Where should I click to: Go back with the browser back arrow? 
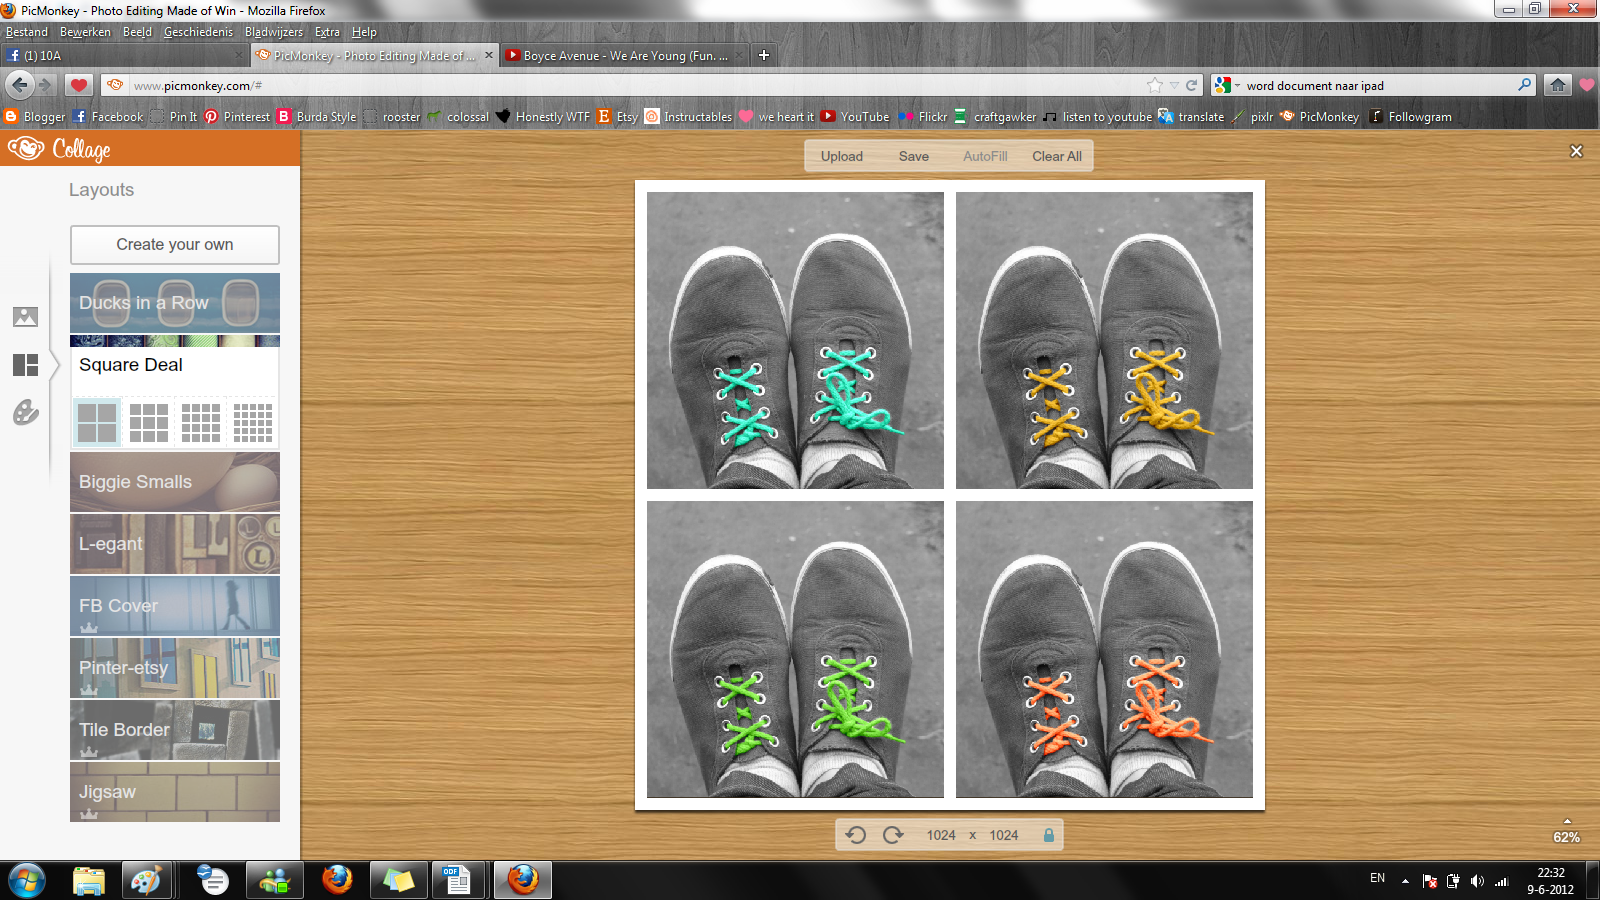pyautogui.click(x=19, y=85)
